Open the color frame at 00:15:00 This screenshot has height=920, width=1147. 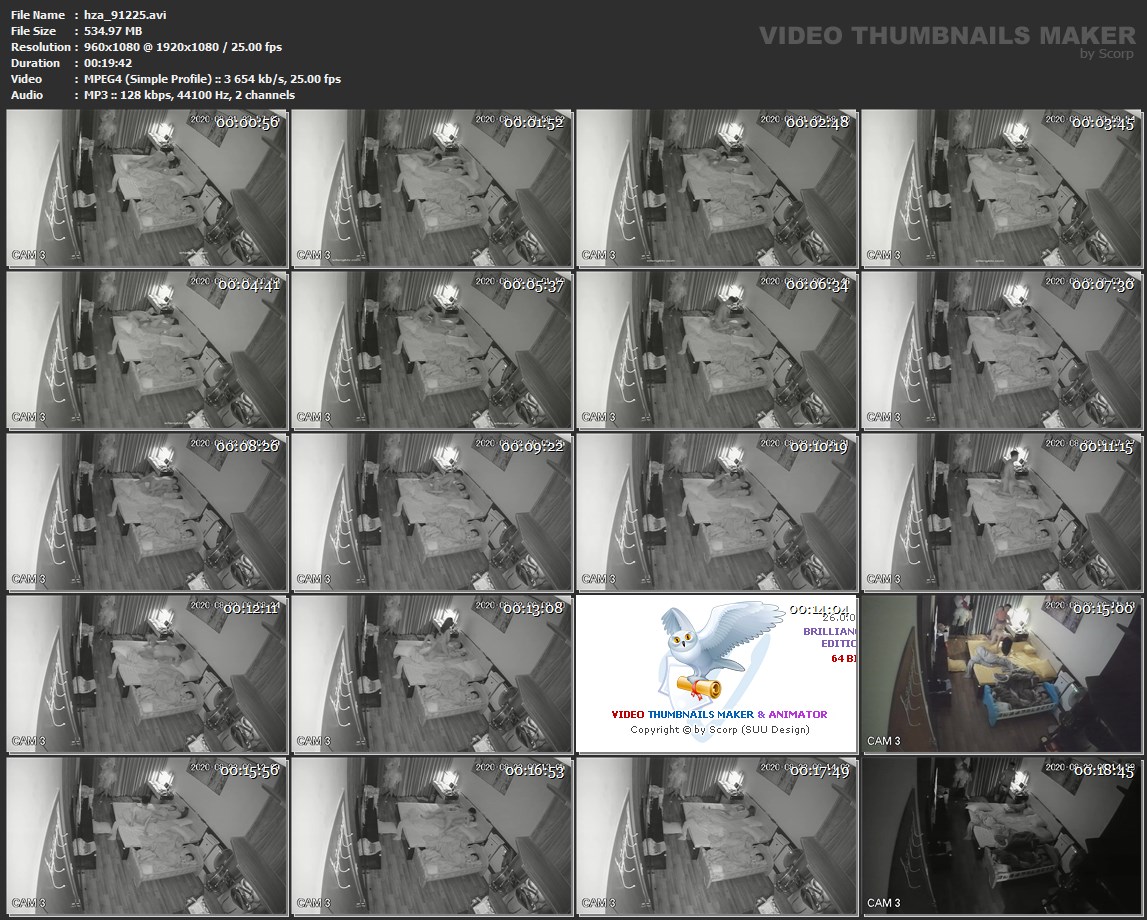click(1001, 674)
